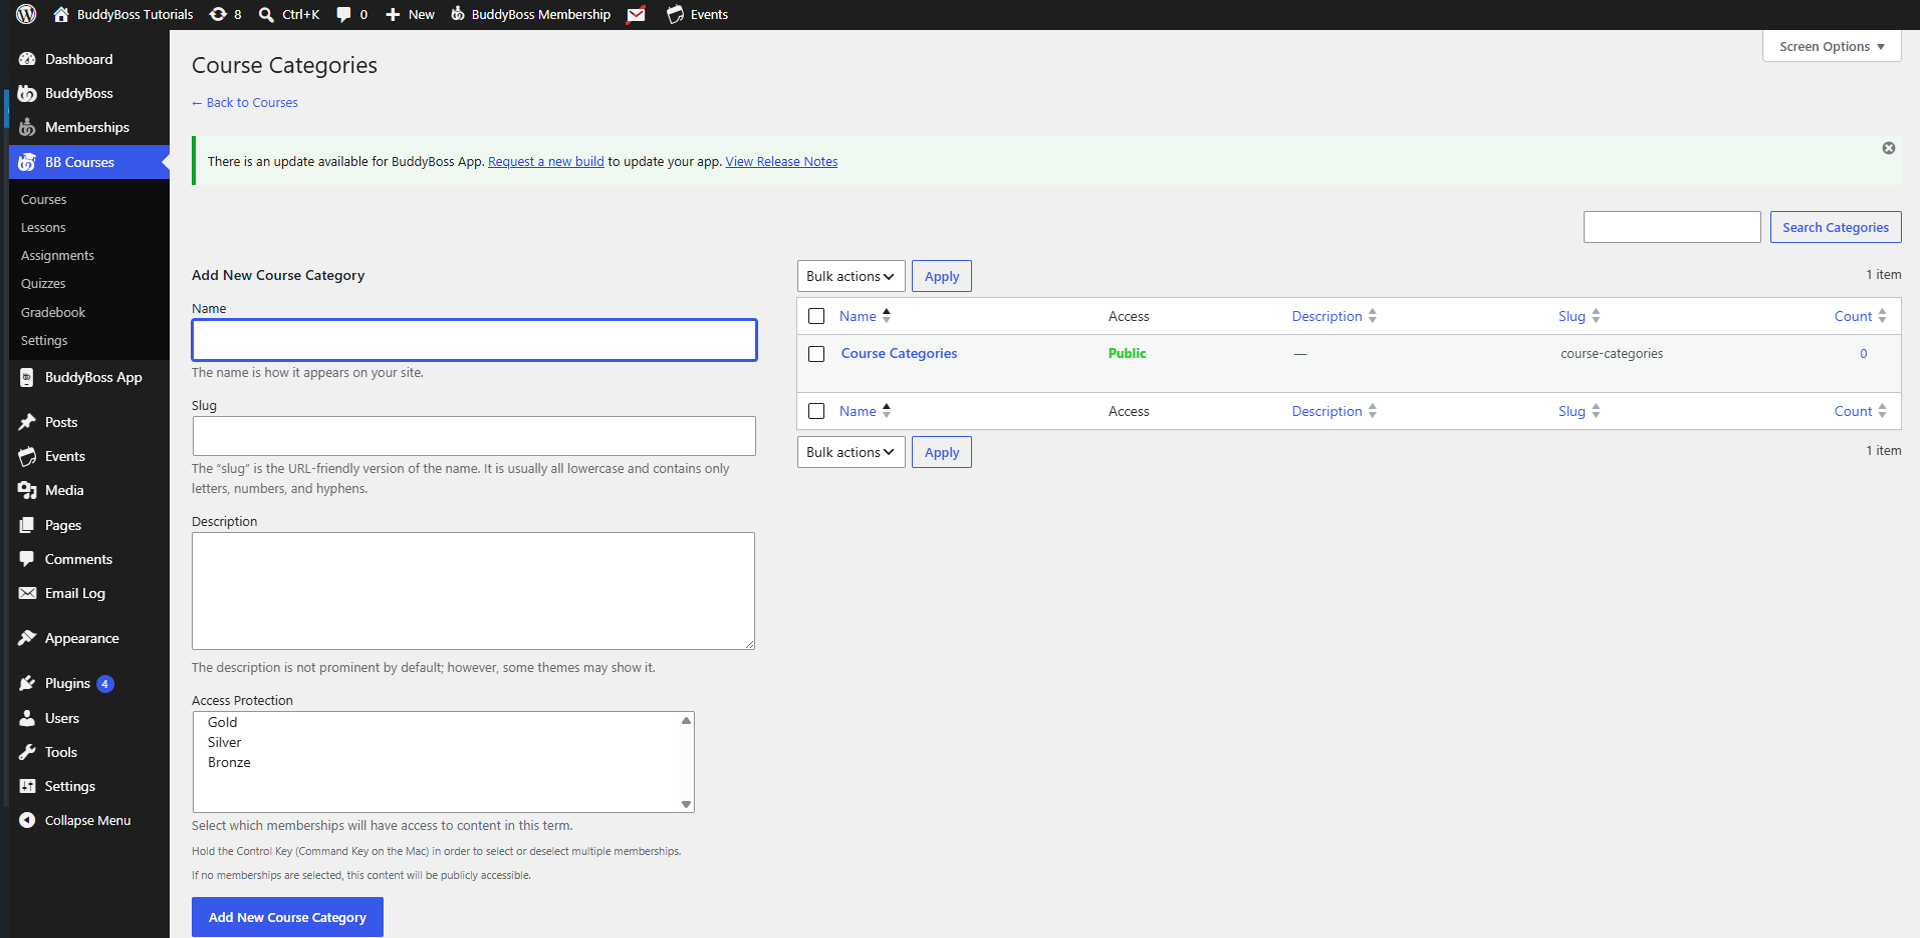
Task: Sort by Slug in table header
Action: pos(1579,316)
